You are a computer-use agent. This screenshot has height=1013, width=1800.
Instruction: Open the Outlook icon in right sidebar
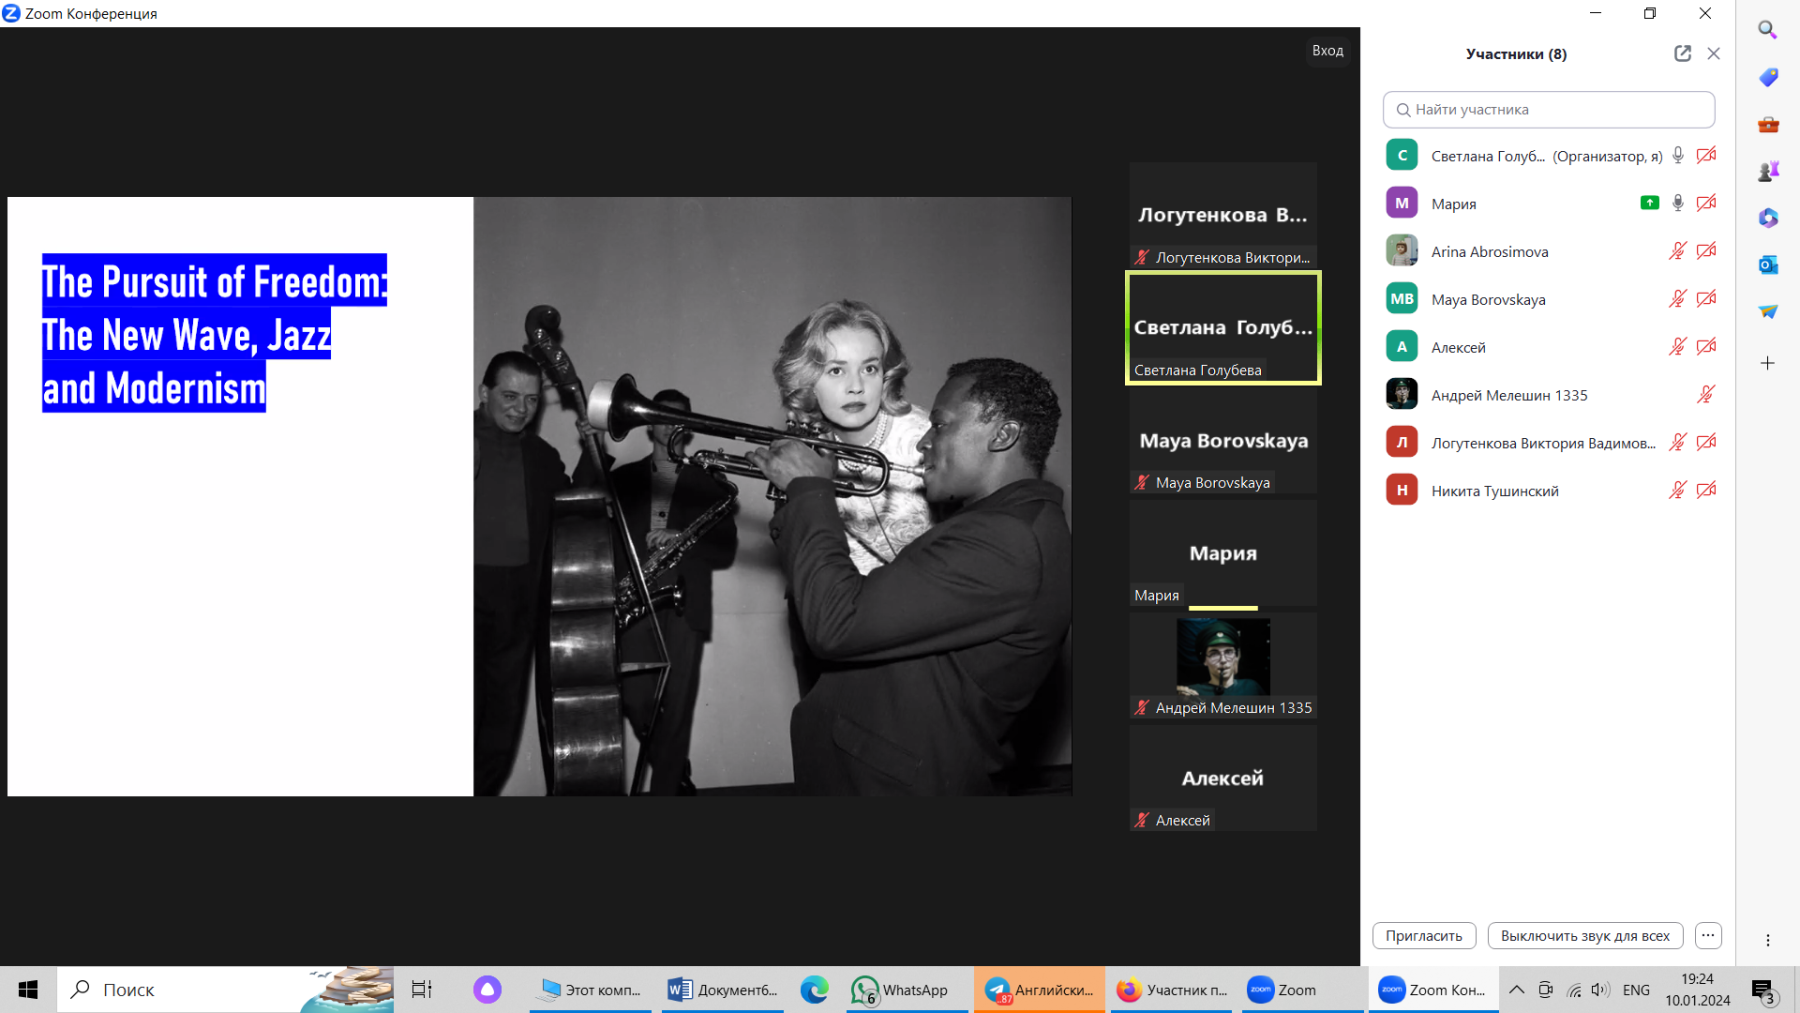(1767, 265)
